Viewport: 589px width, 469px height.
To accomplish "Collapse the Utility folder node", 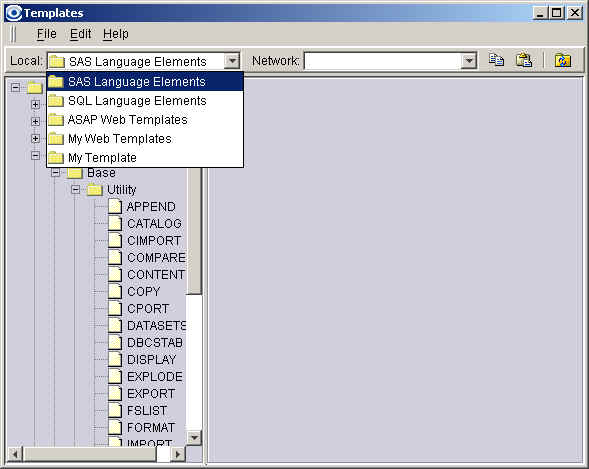I will 76,190.
